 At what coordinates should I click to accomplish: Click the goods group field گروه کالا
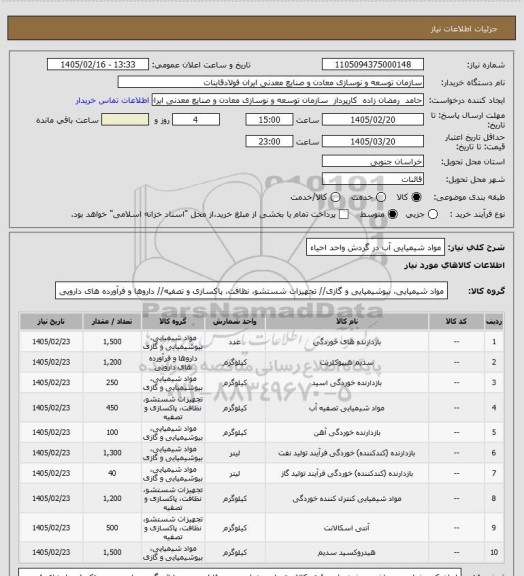click(x=251, y=291)
